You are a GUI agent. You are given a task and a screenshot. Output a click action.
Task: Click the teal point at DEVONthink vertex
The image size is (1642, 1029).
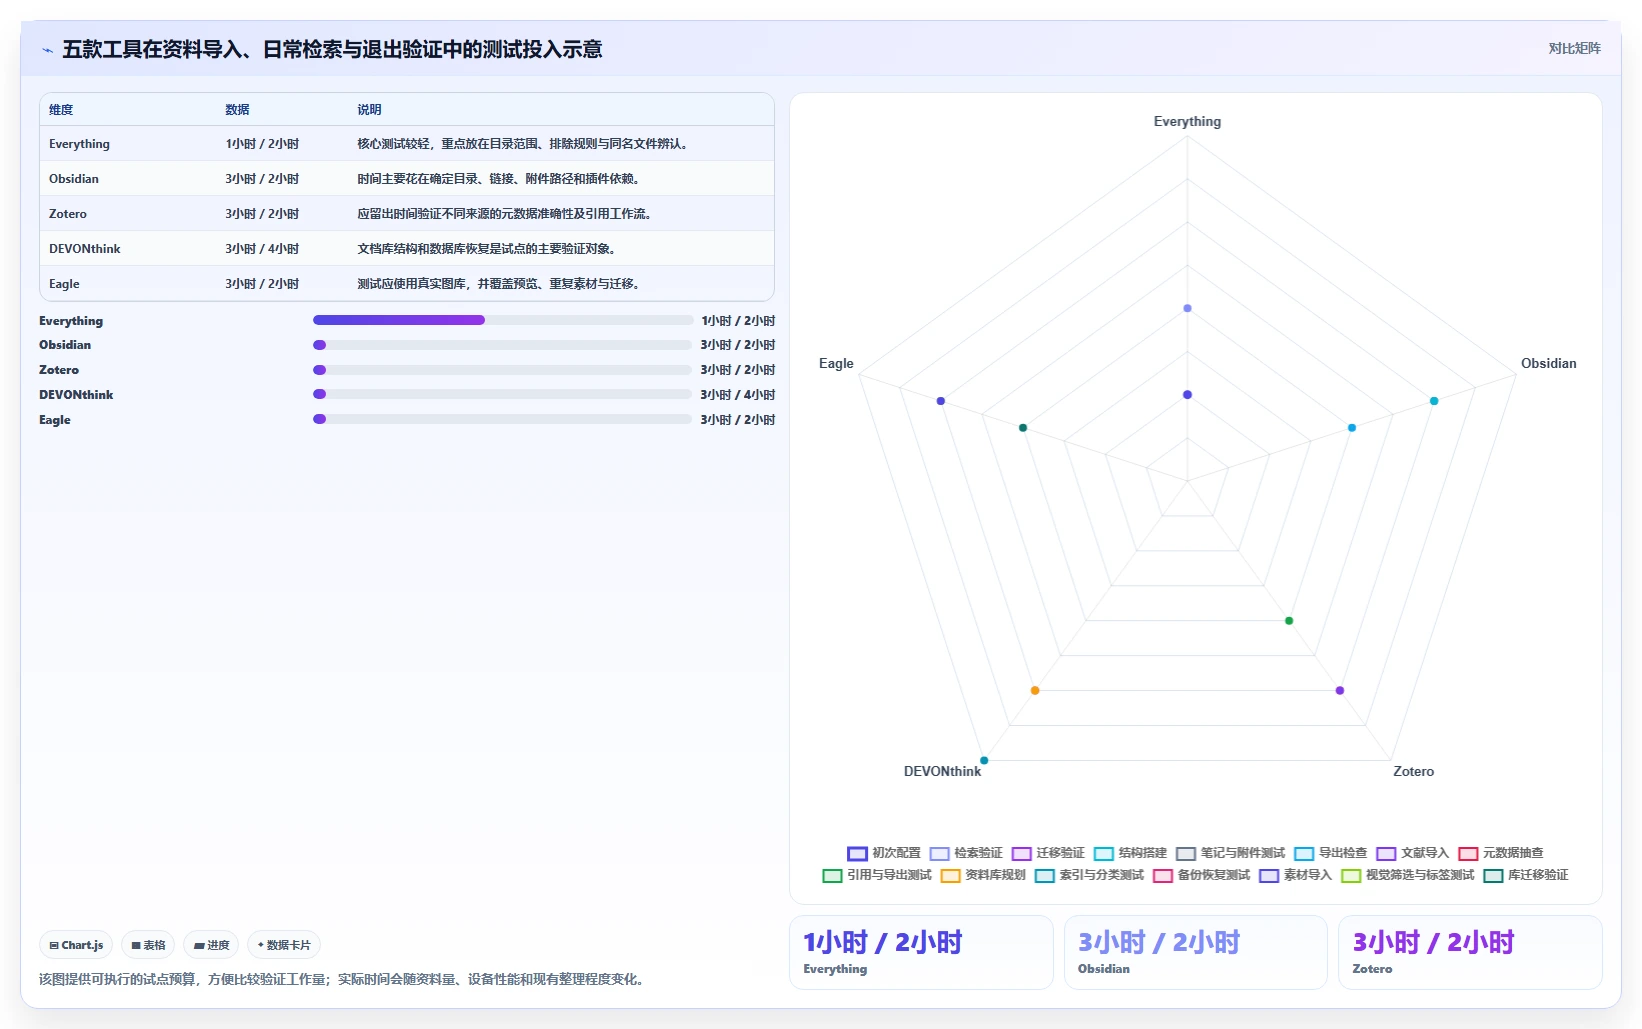point(984,761)
